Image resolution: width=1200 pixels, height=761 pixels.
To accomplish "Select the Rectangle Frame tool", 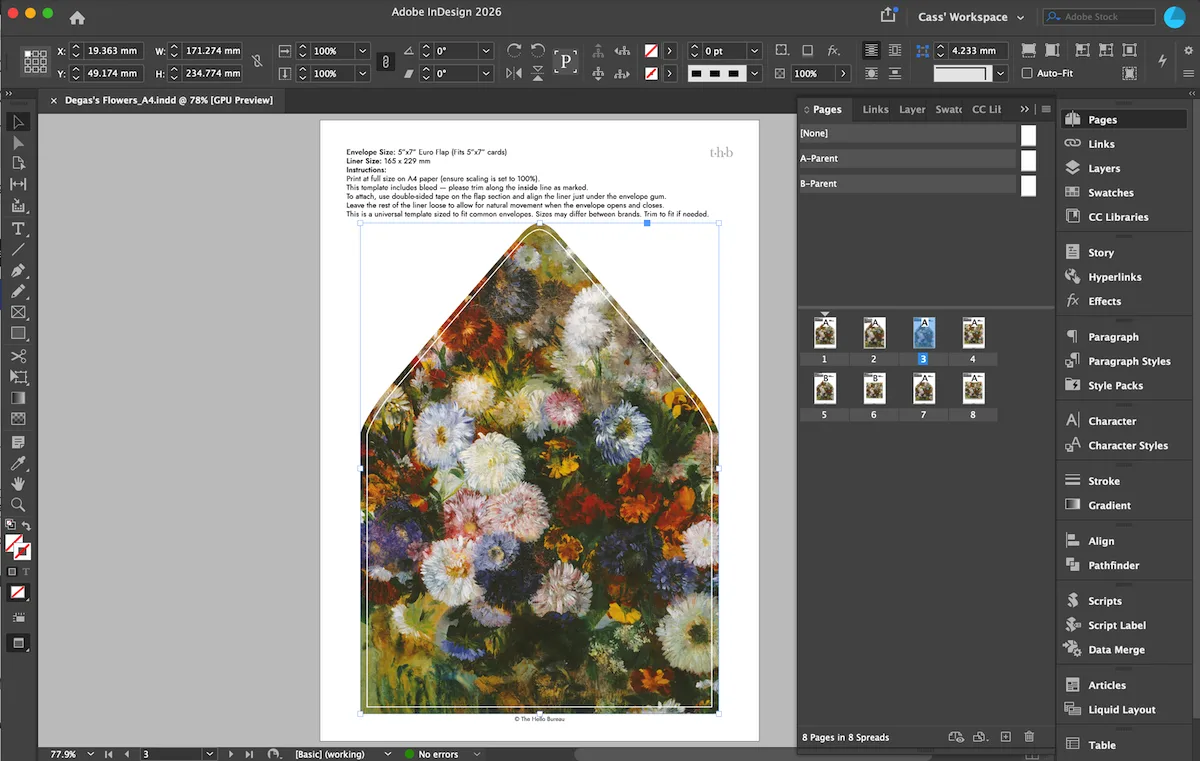I will point(18,313).
